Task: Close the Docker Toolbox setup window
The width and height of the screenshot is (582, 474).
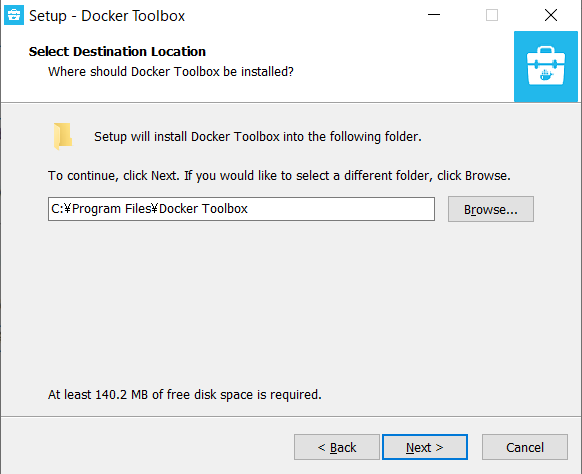Action: click(x=551, y=15)
